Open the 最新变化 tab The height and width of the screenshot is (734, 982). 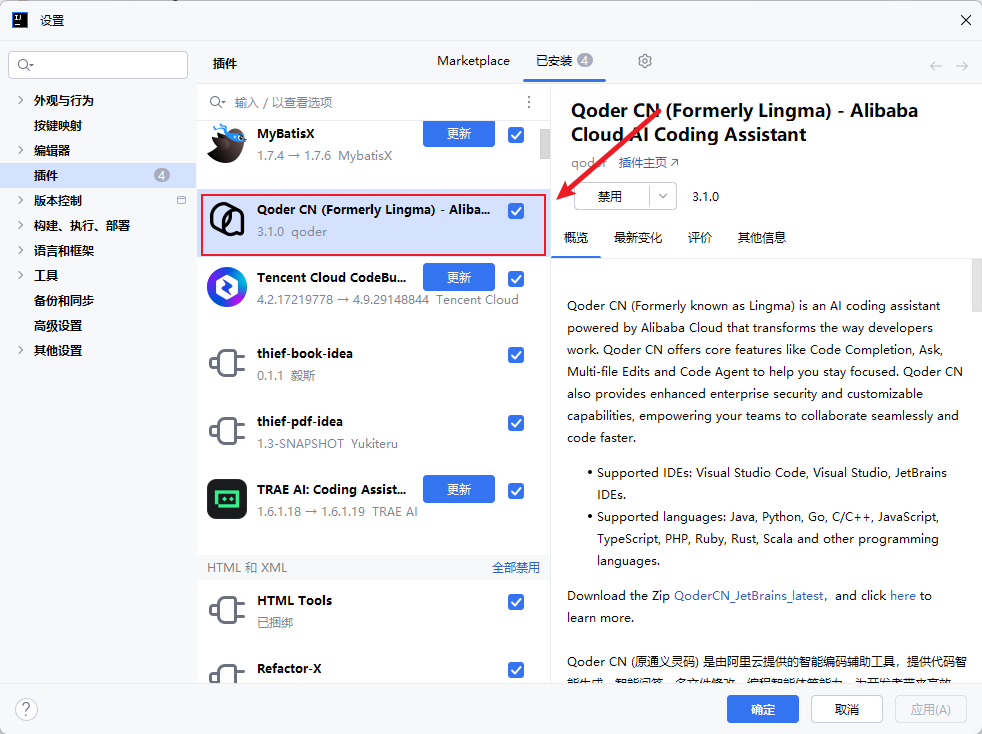(x=638, y=237)
